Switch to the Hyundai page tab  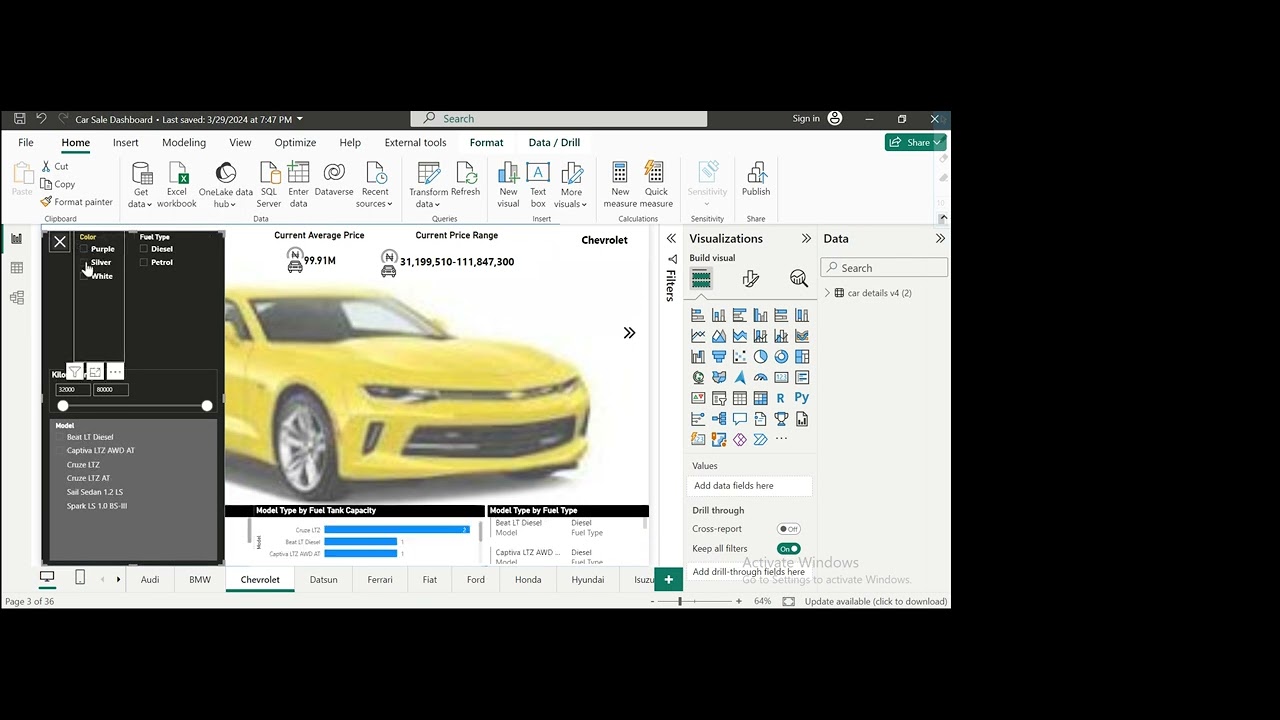coord(588,580)
